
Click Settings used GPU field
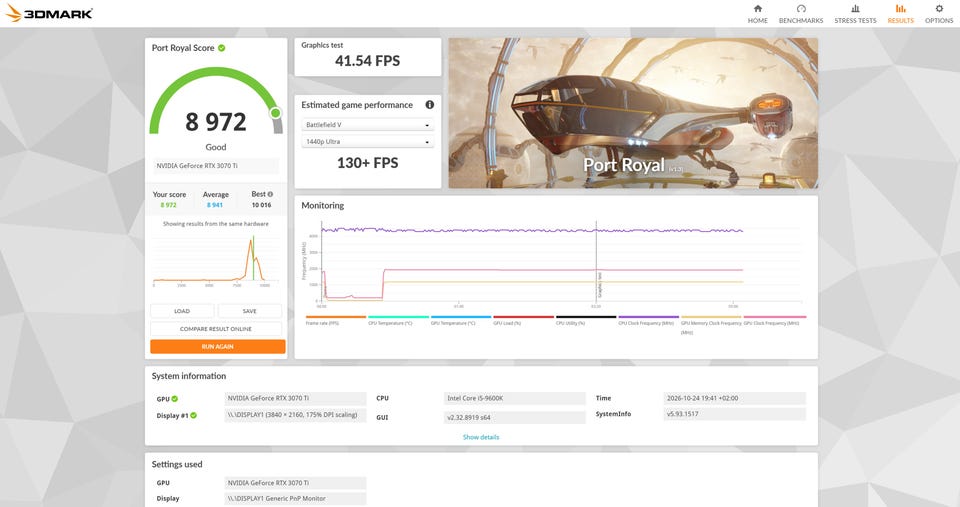click(x=295, y=483)
